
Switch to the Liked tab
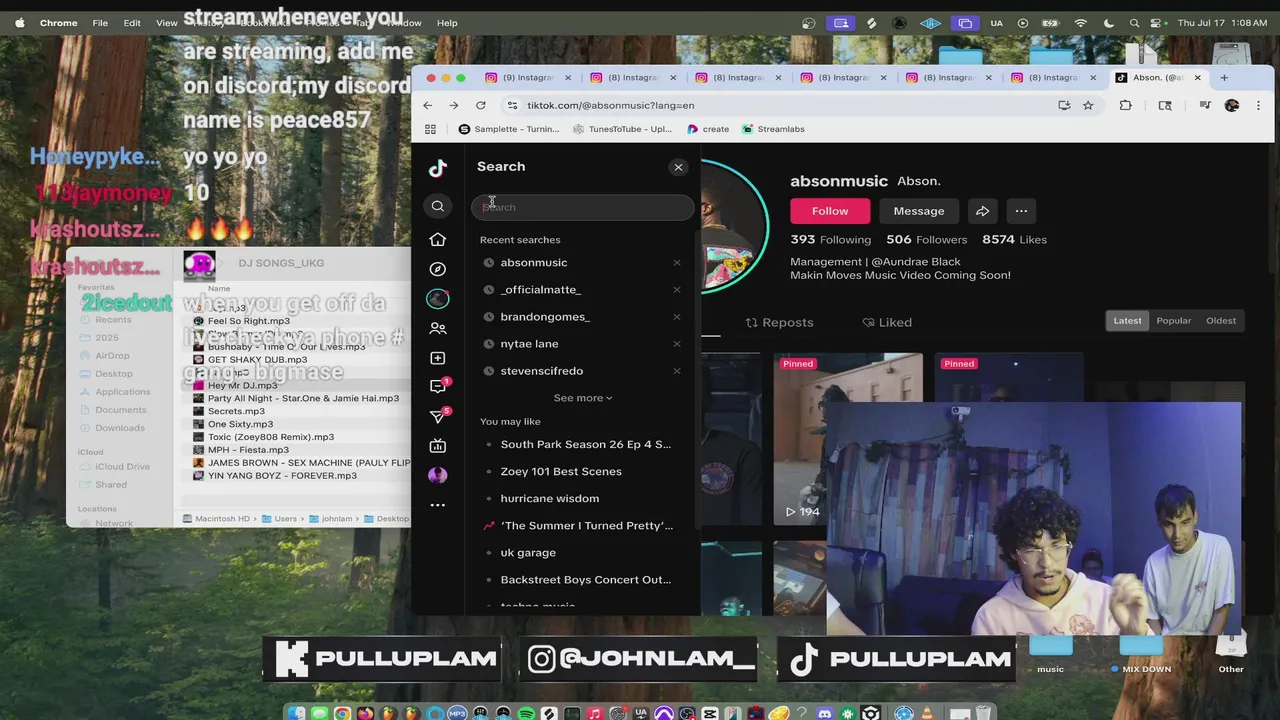point(886,322)
